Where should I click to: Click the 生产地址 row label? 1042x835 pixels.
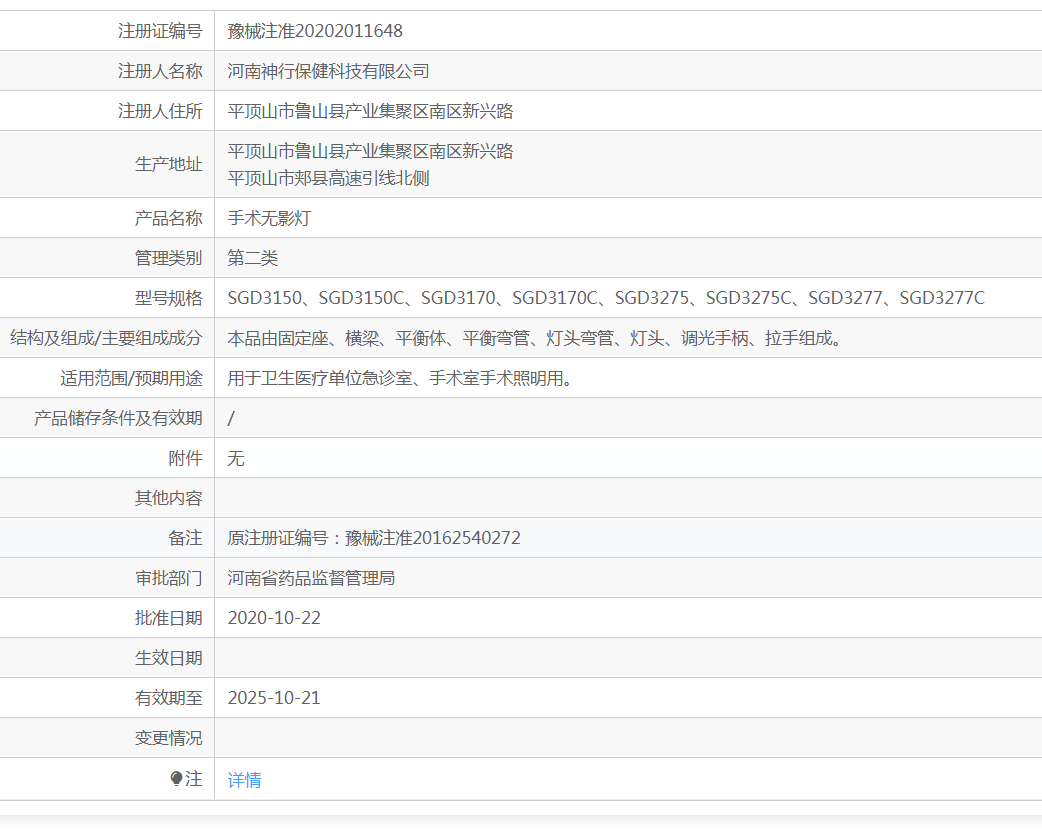[169, 164]
